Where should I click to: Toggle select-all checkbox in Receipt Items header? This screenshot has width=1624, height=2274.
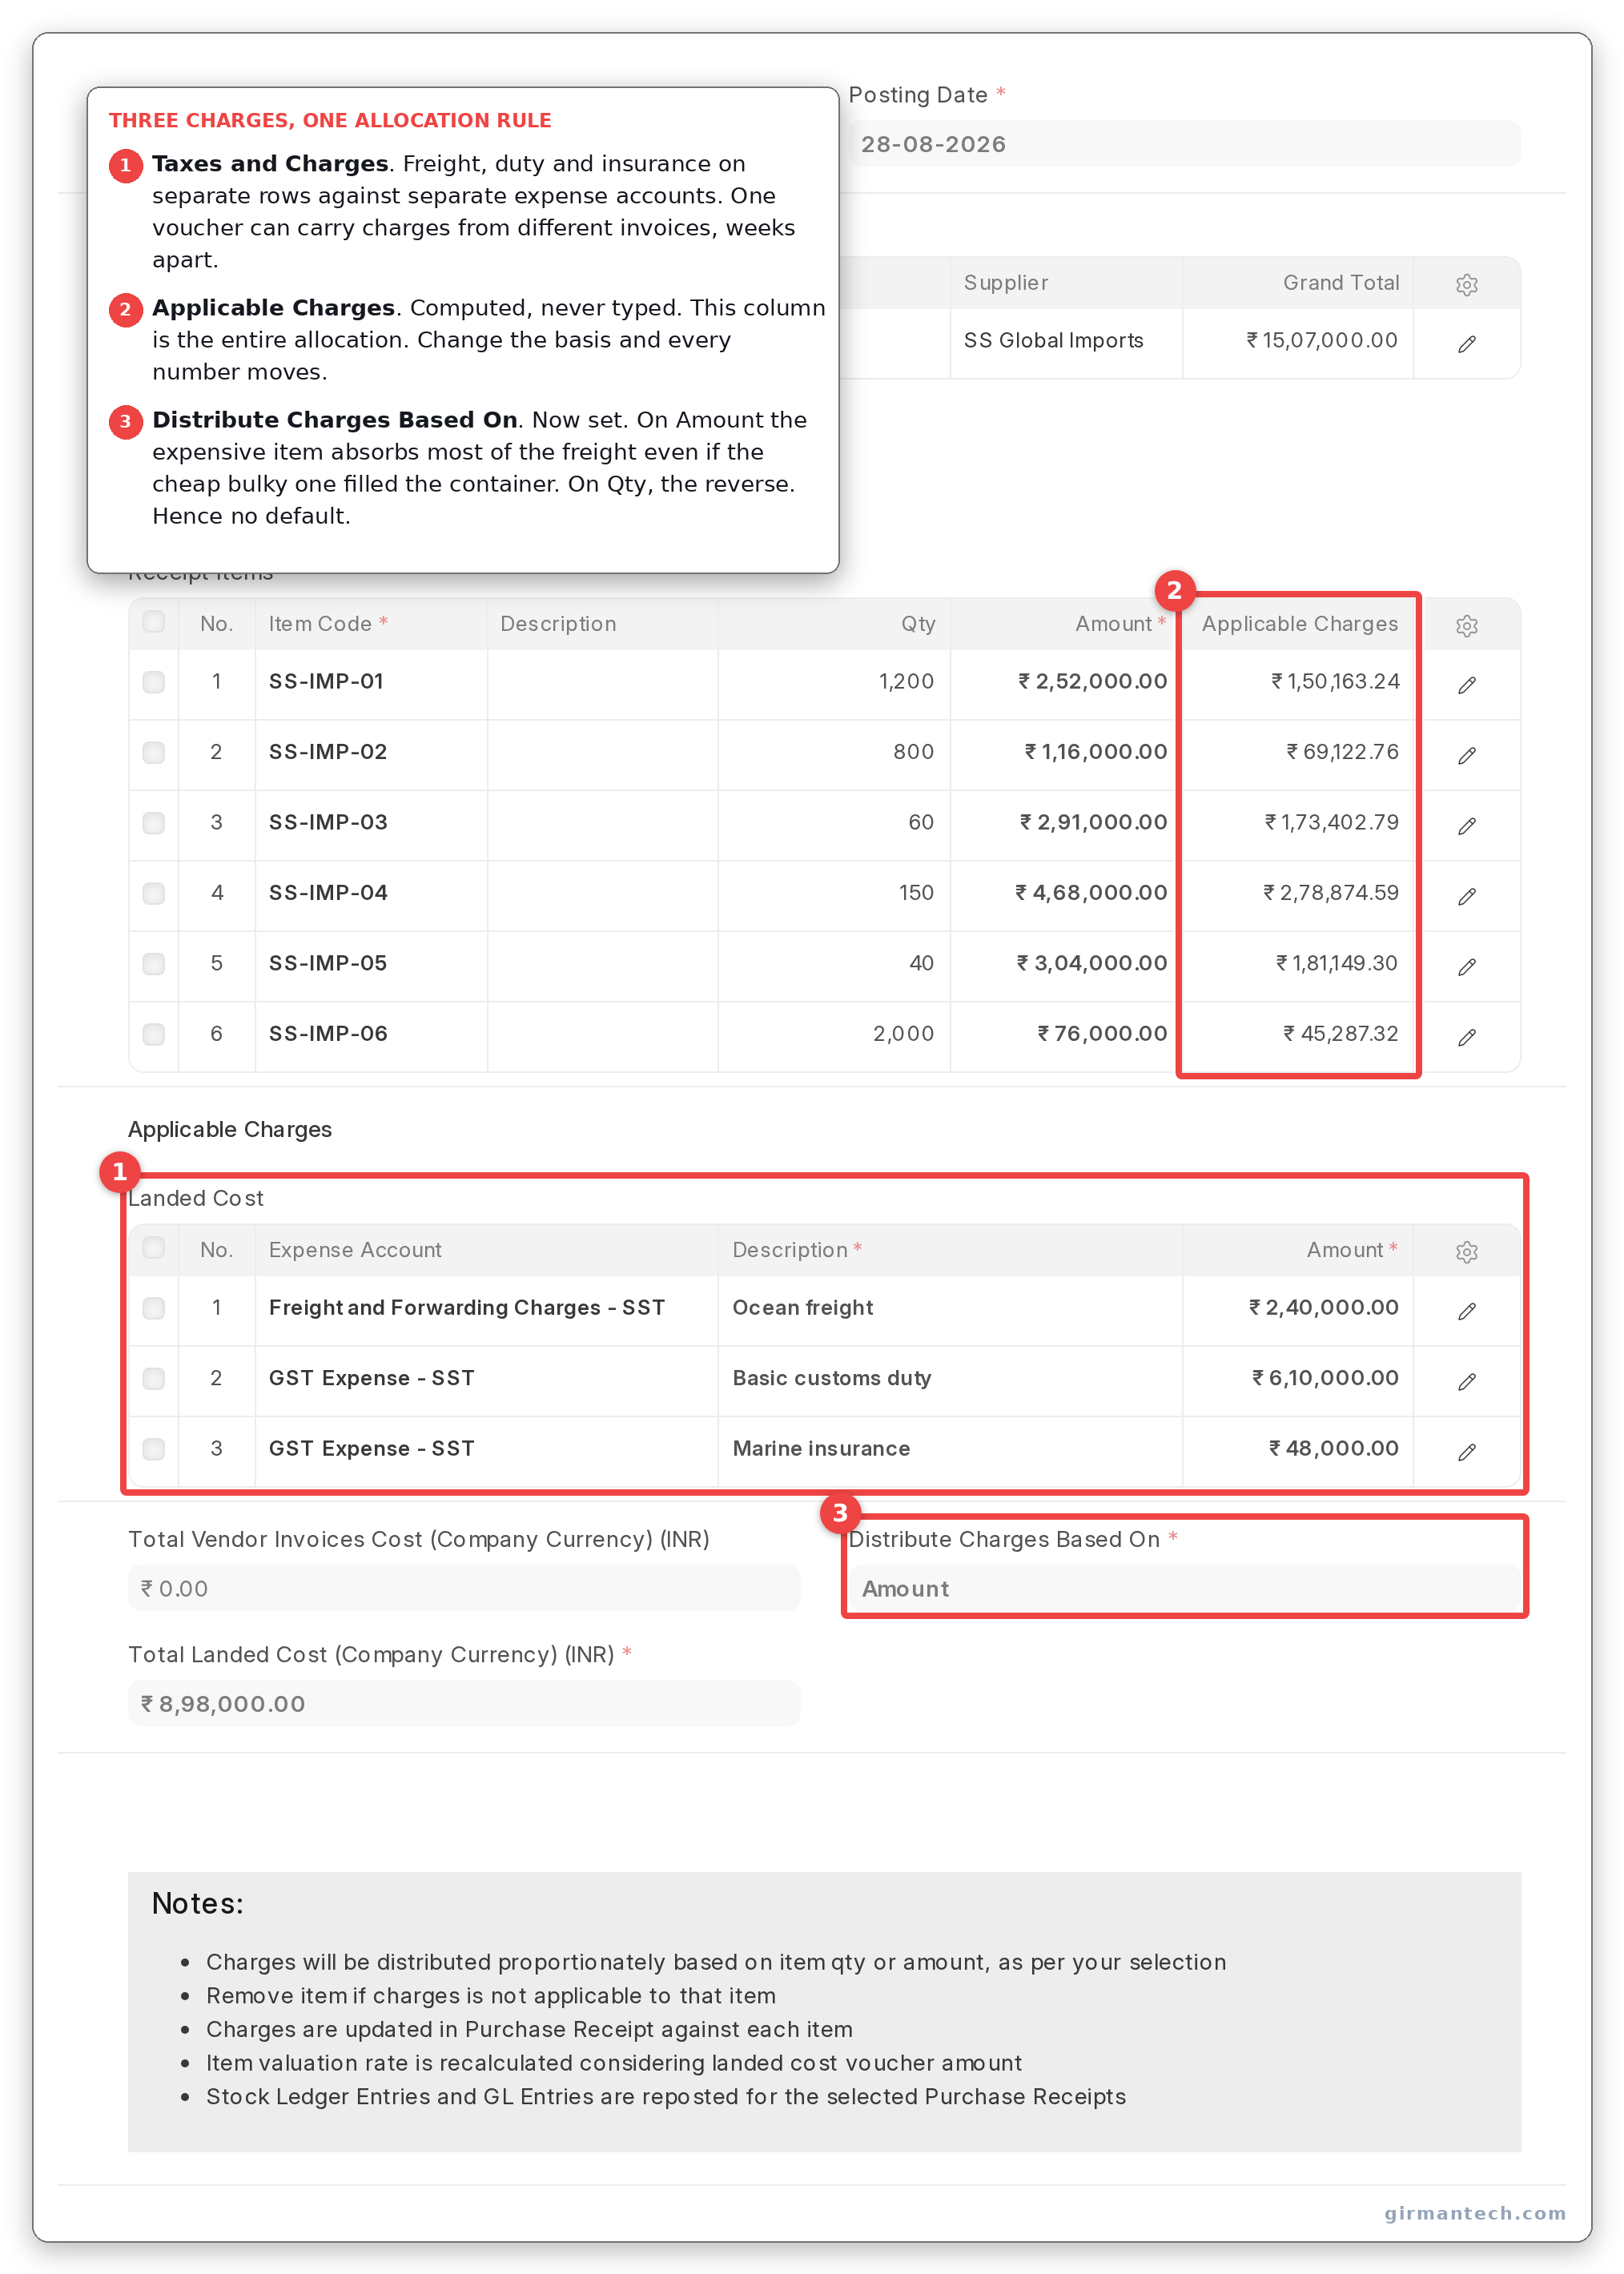153,621
